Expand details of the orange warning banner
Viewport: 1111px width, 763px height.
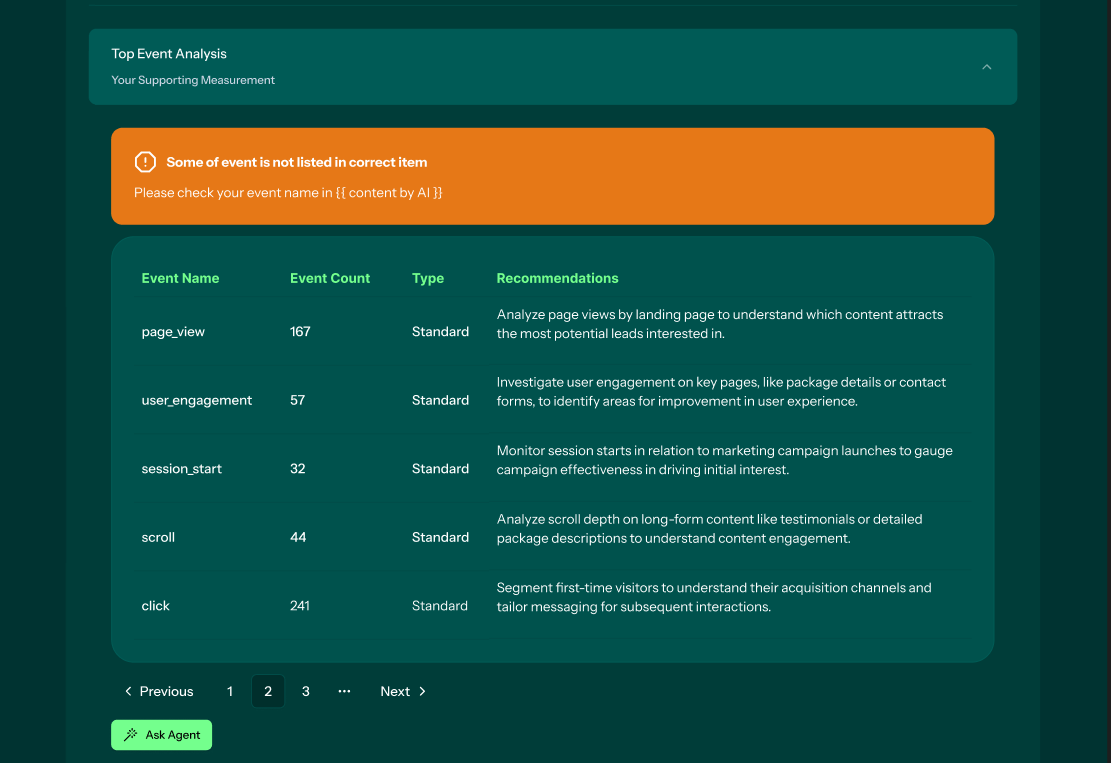pos(552,176)
